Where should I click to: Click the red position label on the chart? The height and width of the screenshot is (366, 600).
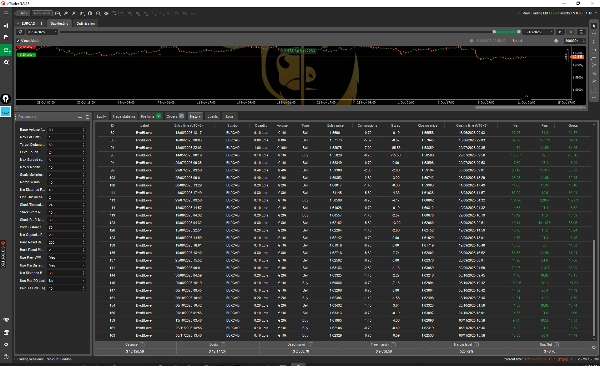(x=26, y=47)
